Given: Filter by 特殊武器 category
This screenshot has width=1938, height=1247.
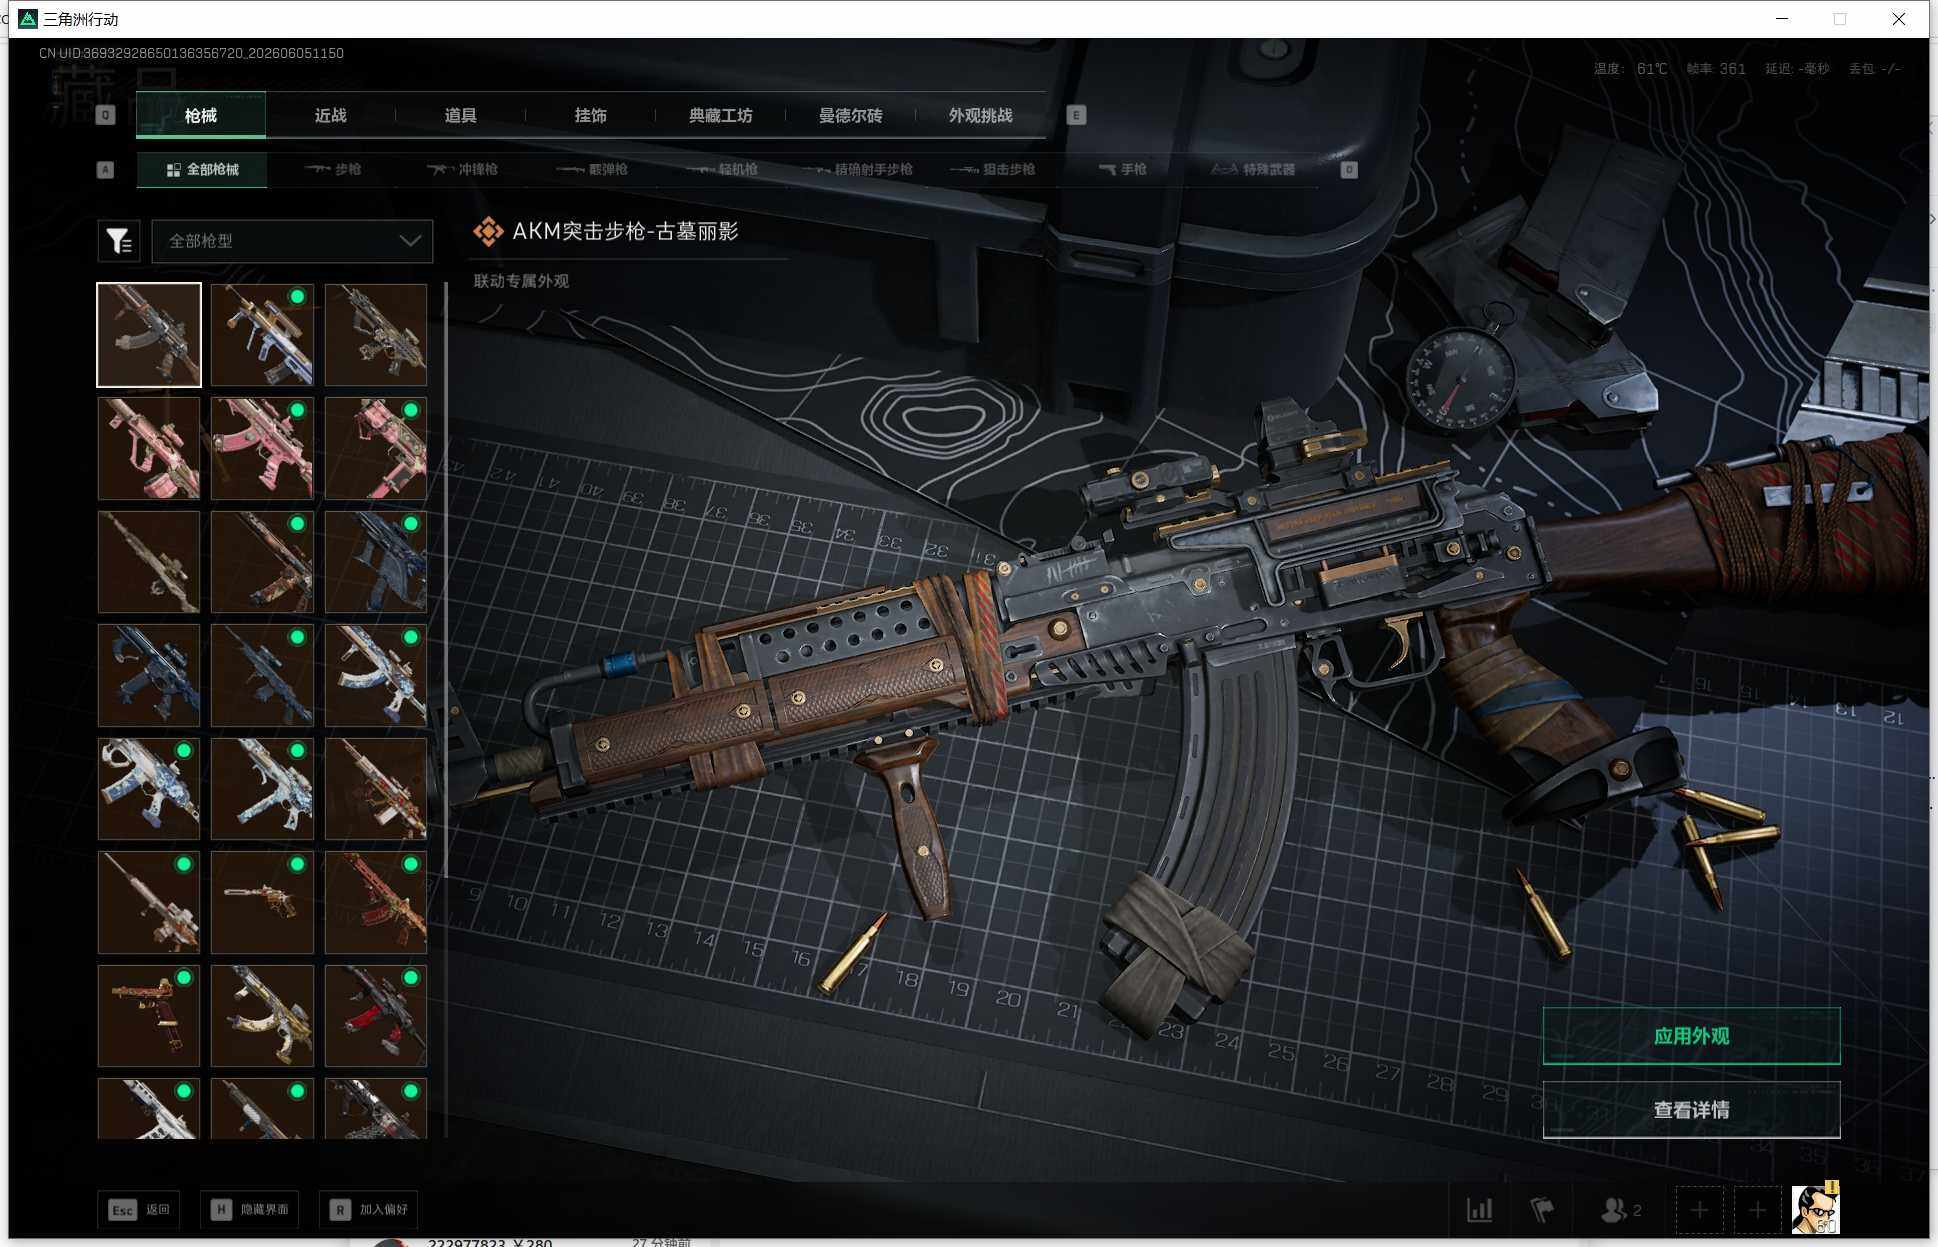Looking at the screenshot, I should [1253, 169].
